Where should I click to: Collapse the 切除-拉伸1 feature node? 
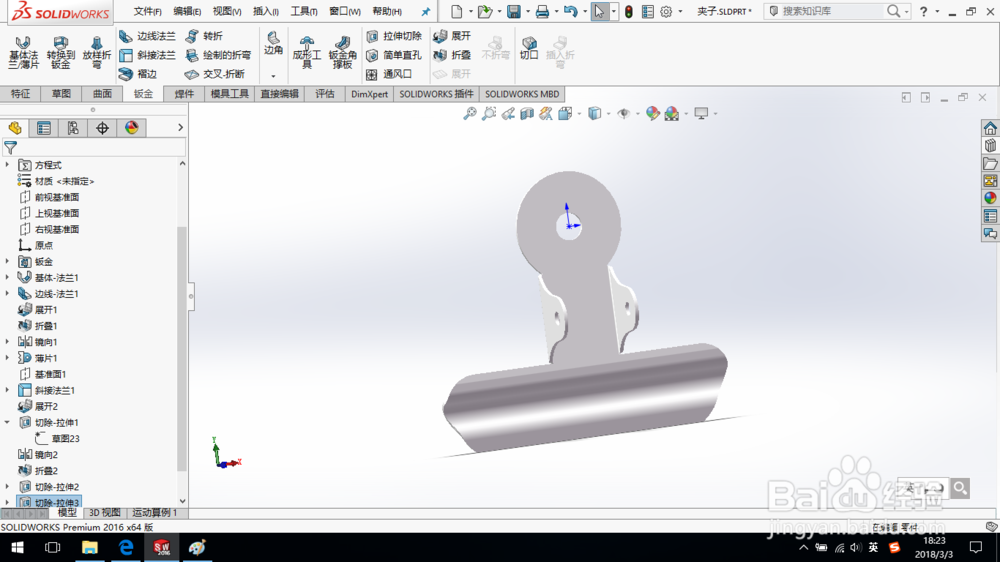click(8, 422)
